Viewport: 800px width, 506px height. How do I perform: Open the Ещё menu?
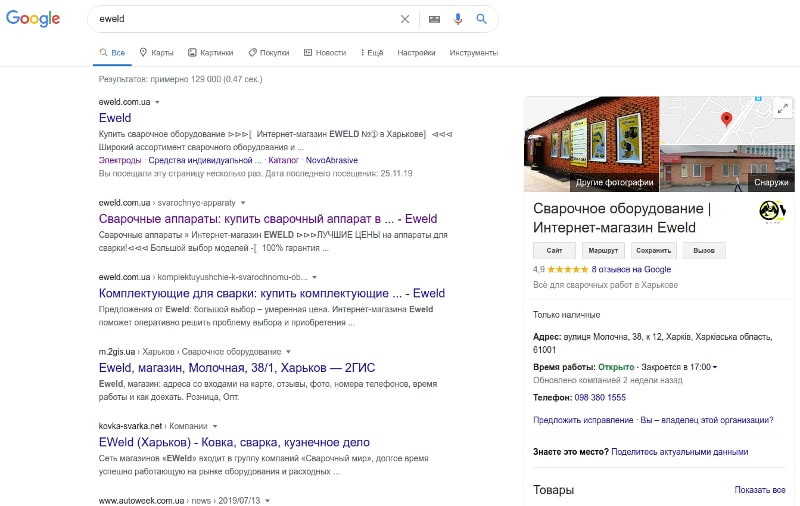[371, 53]
